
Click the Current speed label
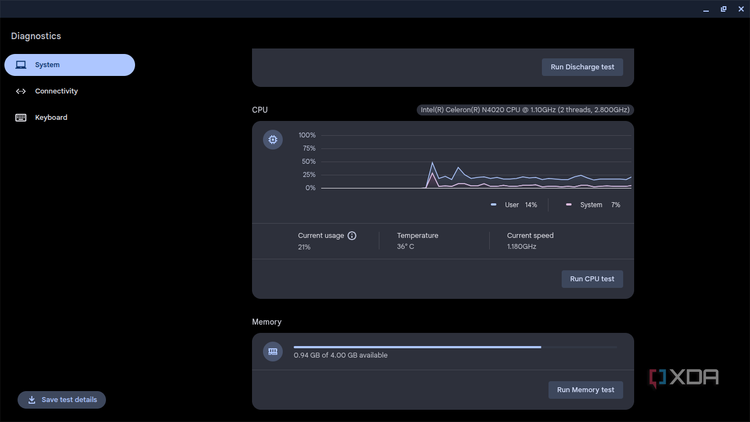(x=530, y=235)
